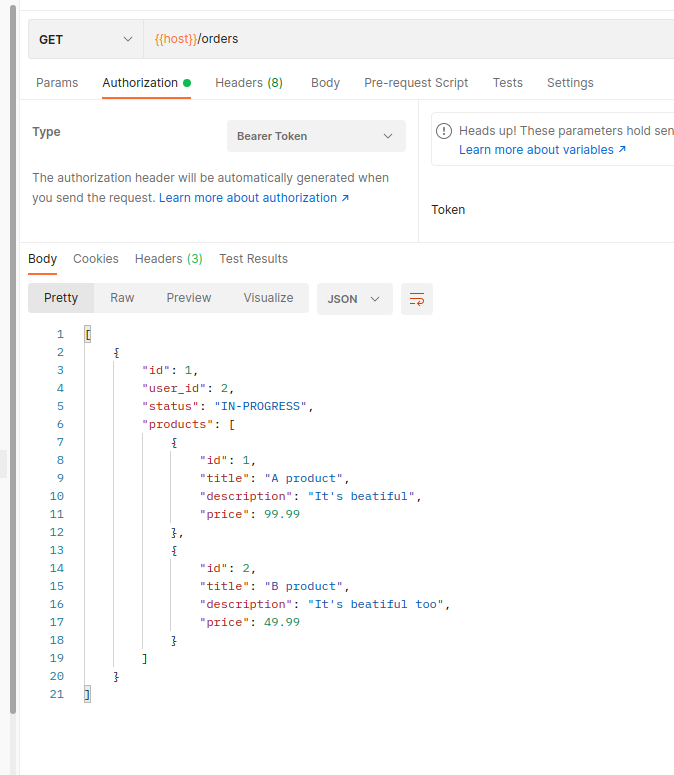
Task: Switch to Preview response view
Action: tap(189, 298)
